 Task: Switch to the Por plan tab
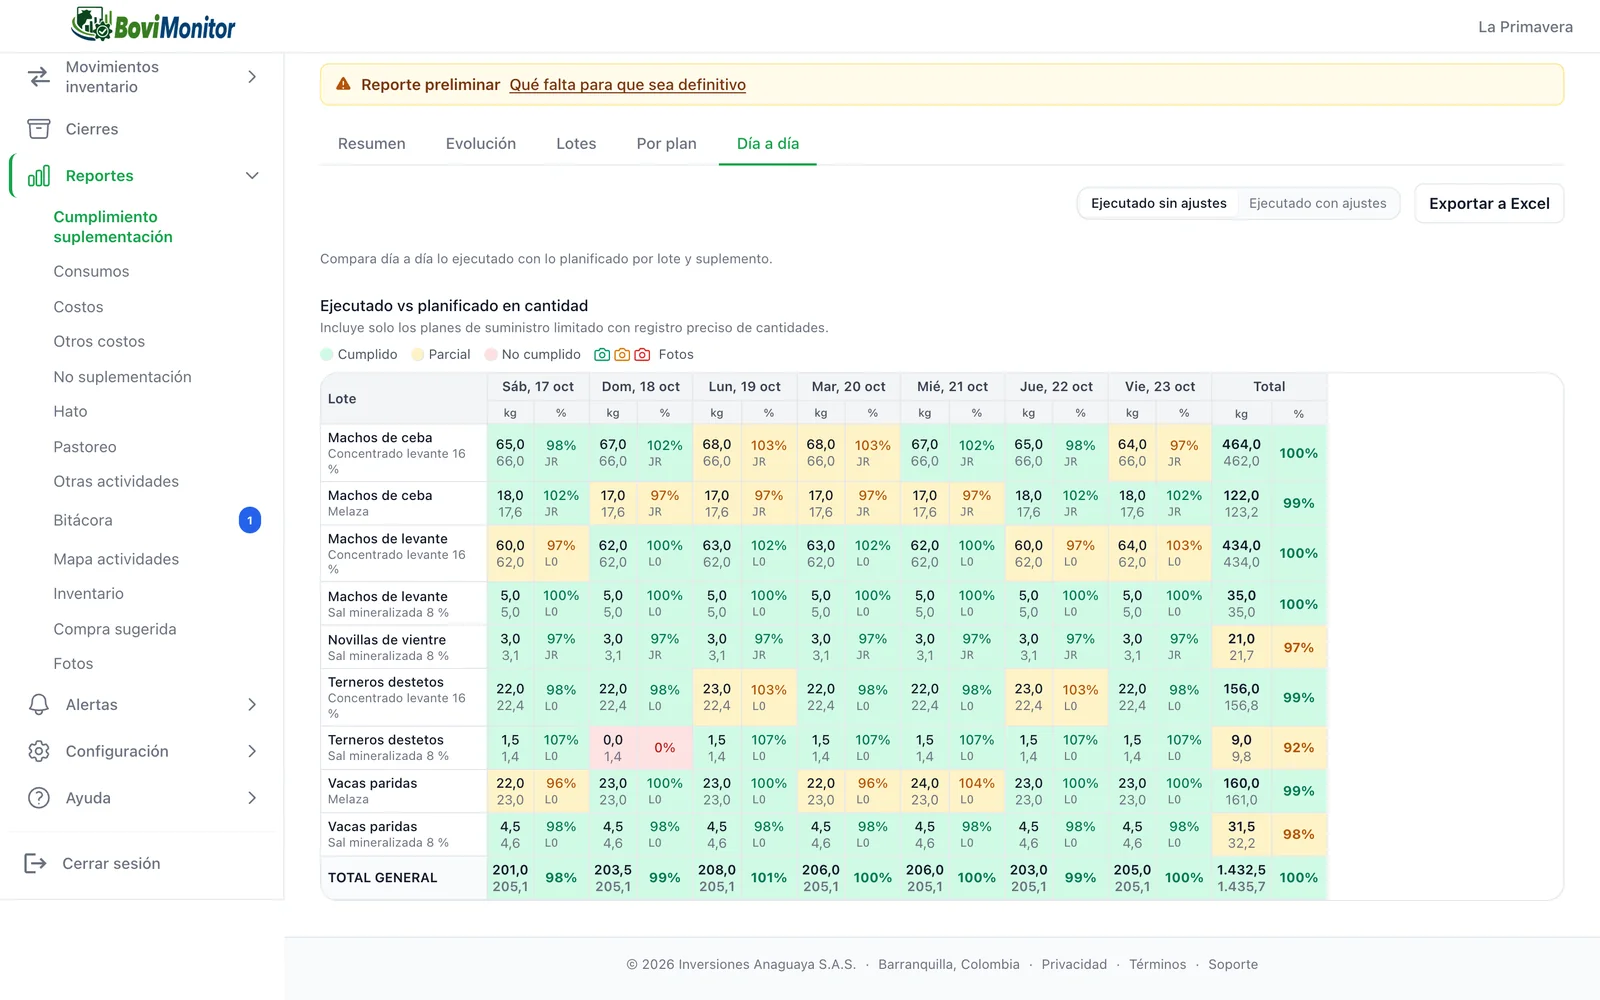click(x=666, y=144)
